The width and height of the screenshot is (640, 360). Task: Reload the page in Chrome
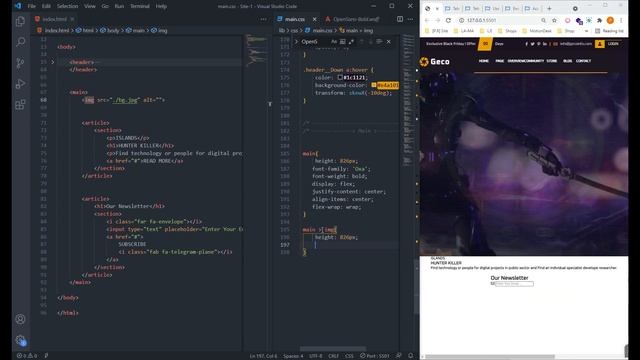point(448,20)
